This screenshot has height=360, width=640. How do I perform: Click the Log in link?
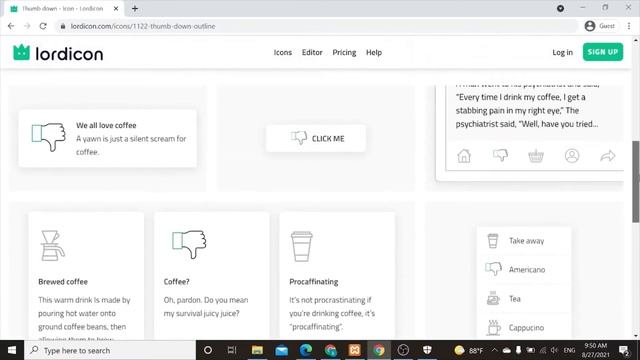(x=562, y=52)
